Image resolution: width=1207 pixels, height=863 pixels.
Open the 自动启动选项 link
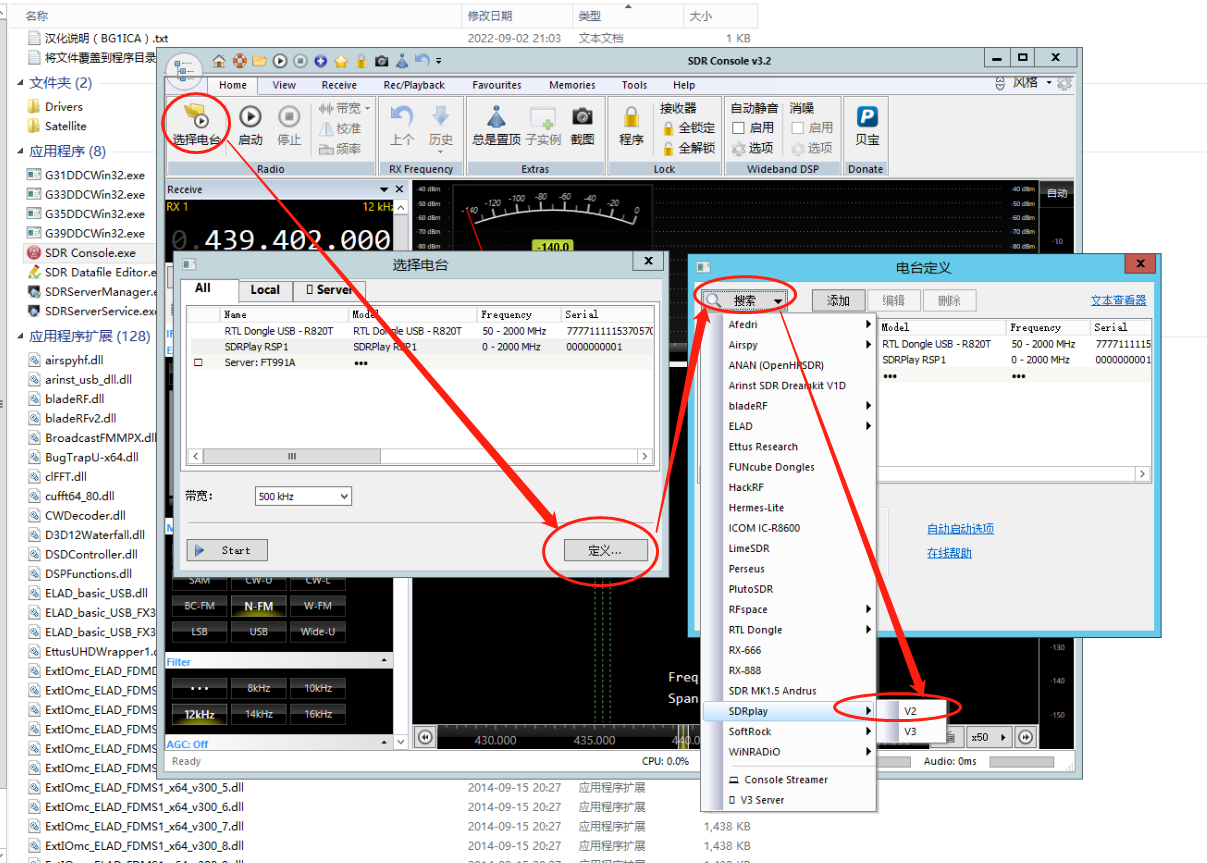tap(960, 529)
